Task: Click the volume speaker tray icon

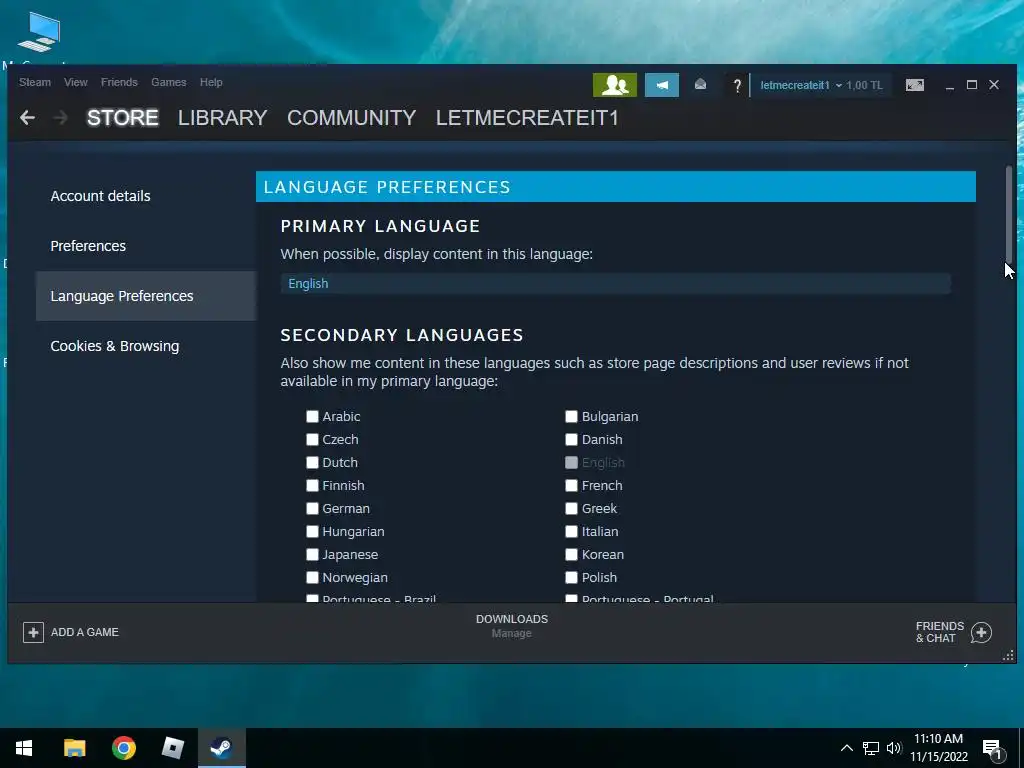Action: point(893,748)
